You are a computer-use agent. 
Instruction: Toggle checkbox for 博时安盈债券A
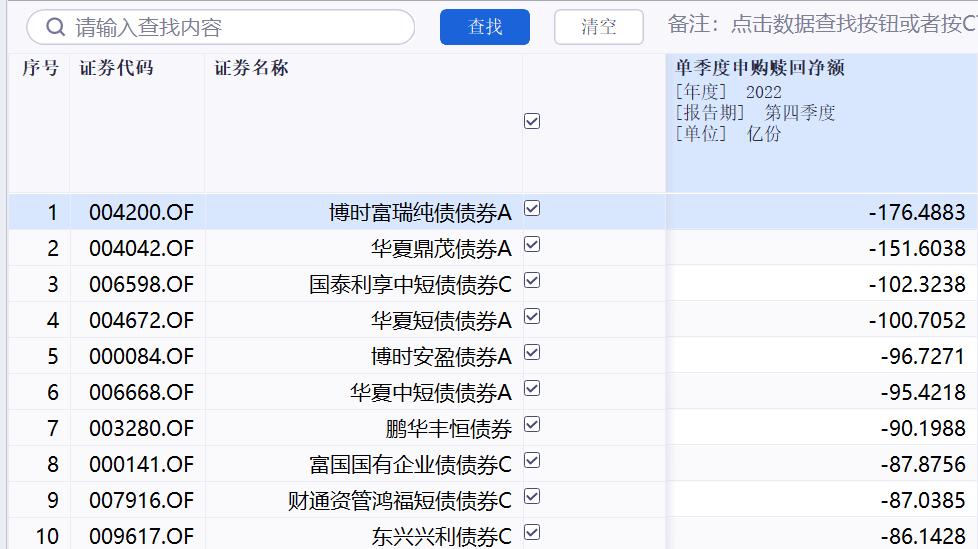pyautogui.click(x=532, y=352)
